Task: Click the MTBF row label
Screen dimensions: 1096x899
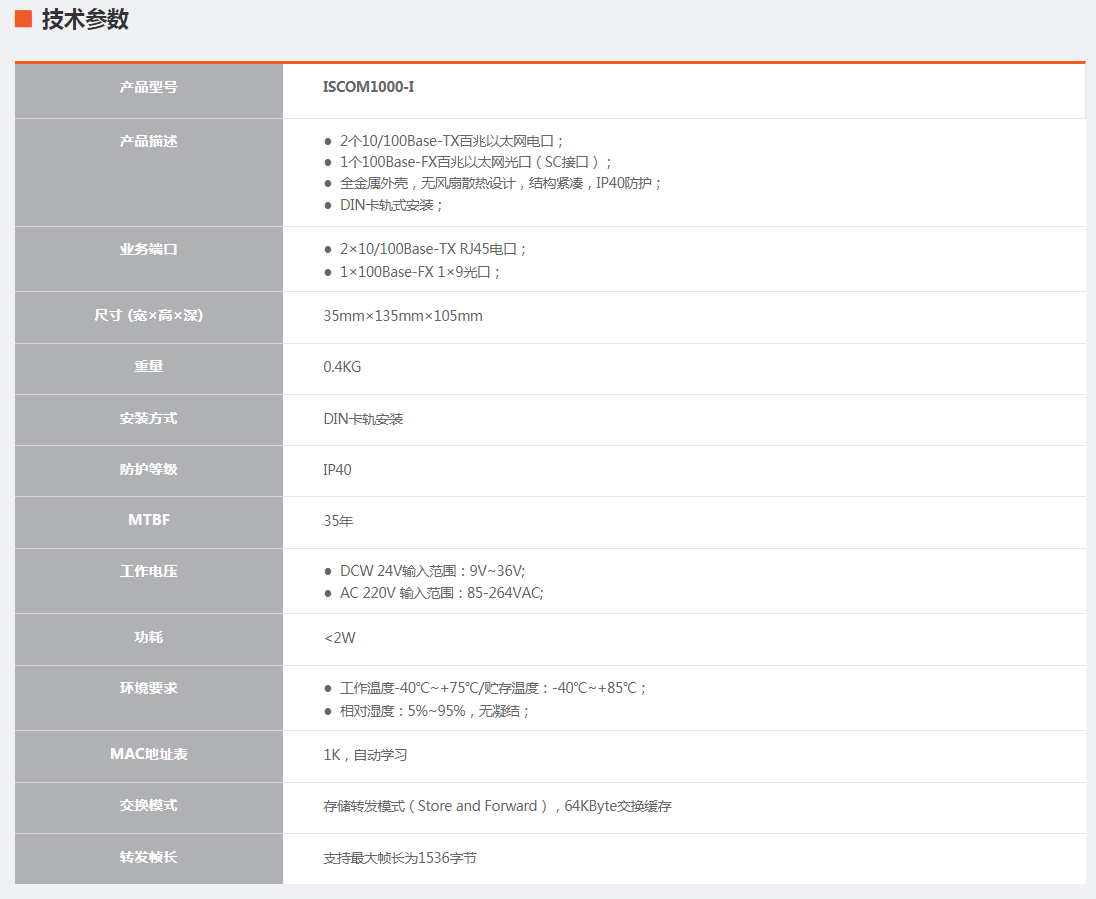Action: pos(148,520)
